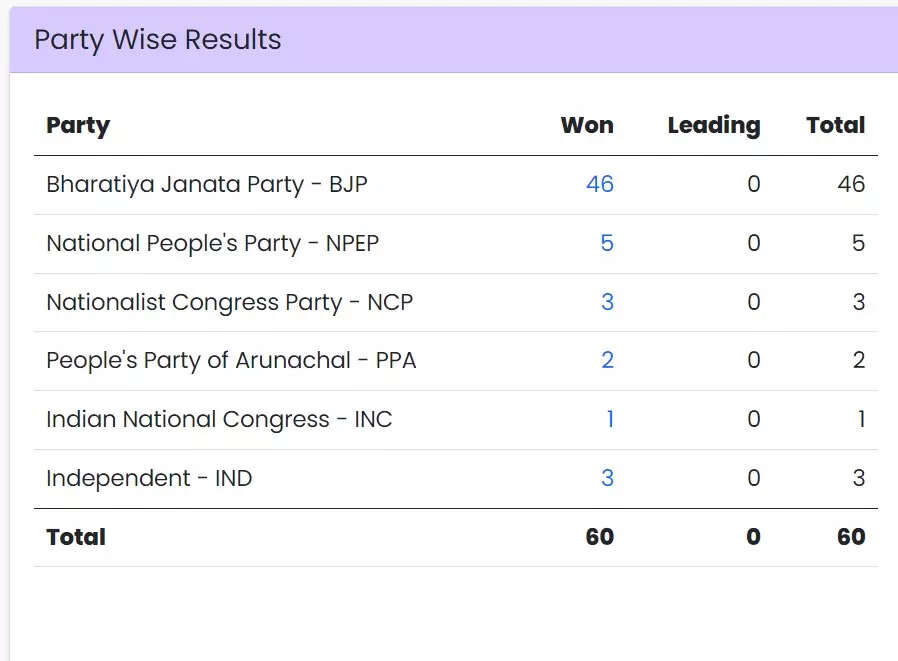This screenshot has height=661, width=898.
Task: Click the Independent - IND row name
Action: pyautogui.click(x=149, y=479)
